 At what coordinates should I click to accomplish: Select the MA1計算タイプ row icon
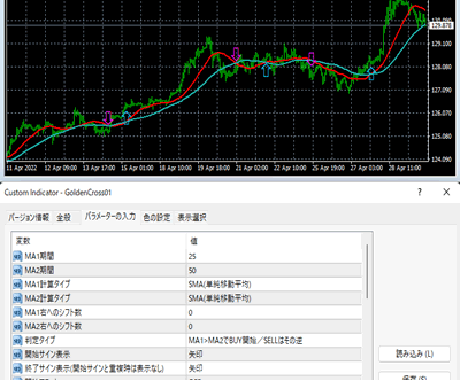[x=18, y=284]
